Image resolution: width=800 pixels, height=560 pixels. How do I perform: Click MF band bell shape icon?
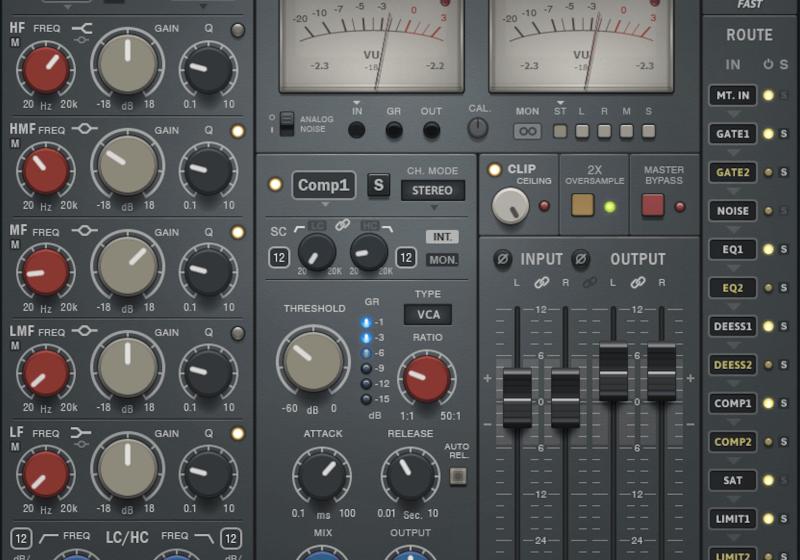pyautogui.click(x=84, y=231)
